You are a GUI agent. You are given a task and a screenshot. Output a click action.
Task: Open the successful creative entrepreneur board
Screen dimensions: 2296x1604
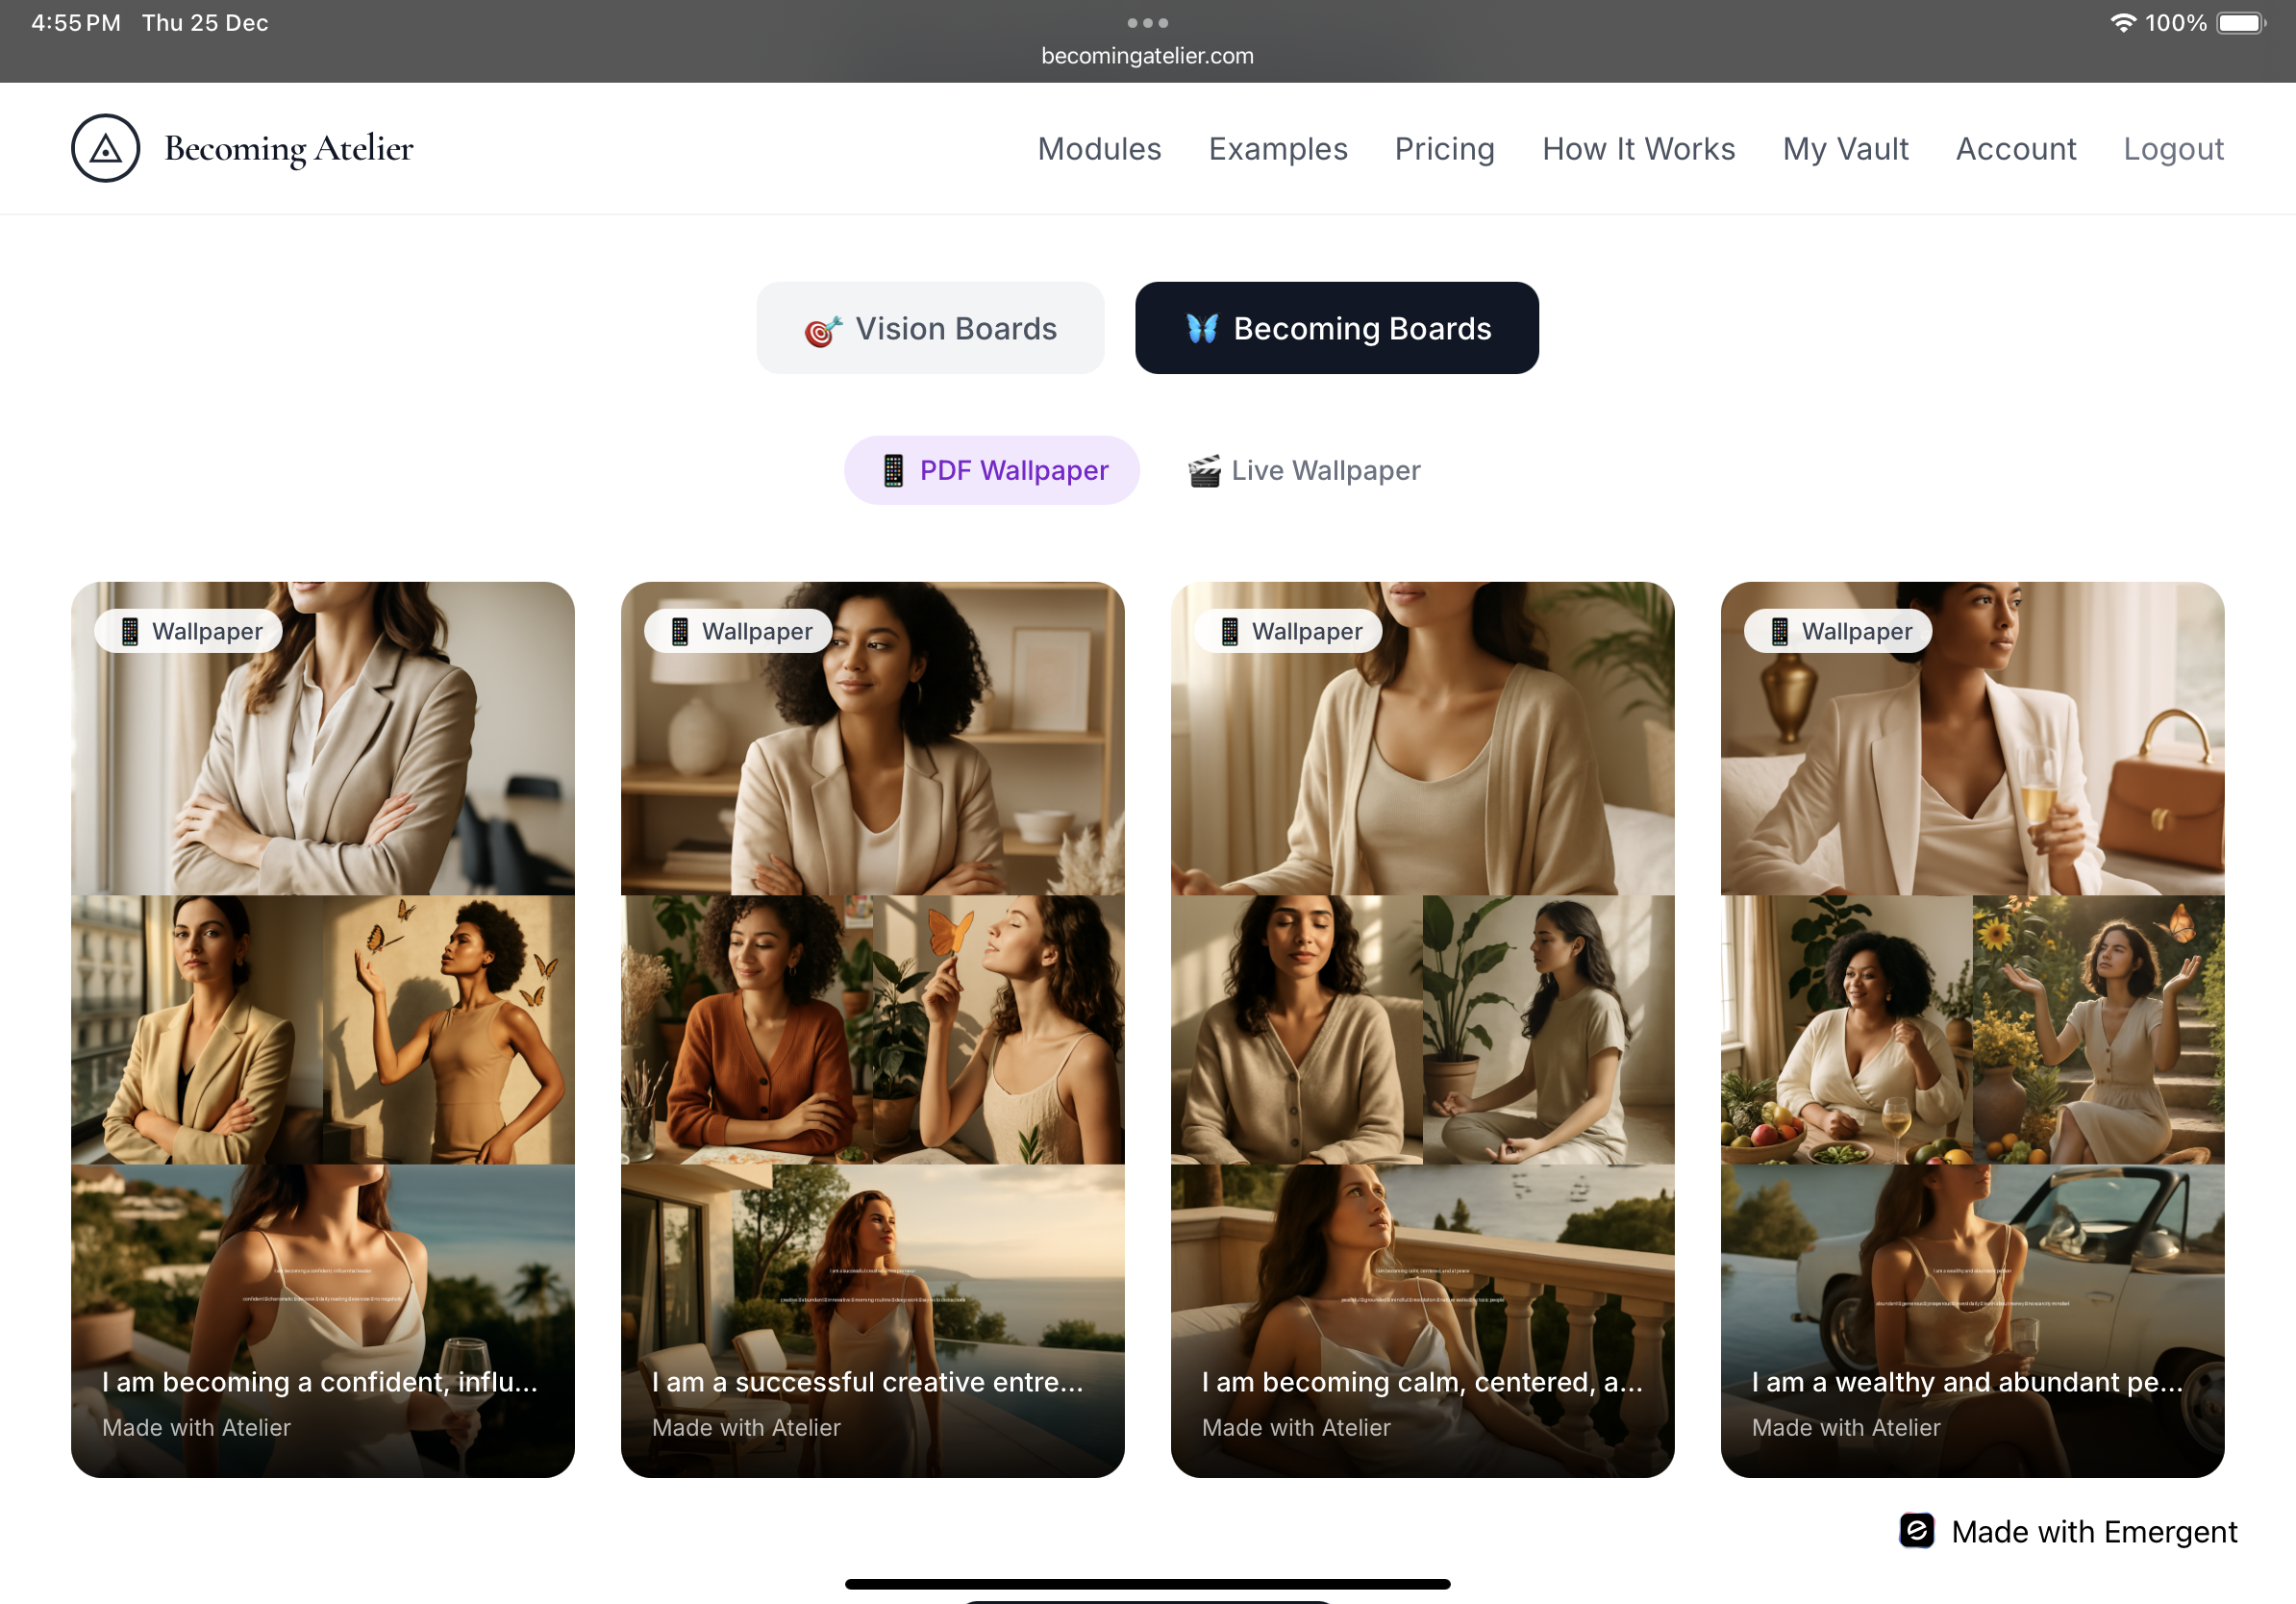872,1030
